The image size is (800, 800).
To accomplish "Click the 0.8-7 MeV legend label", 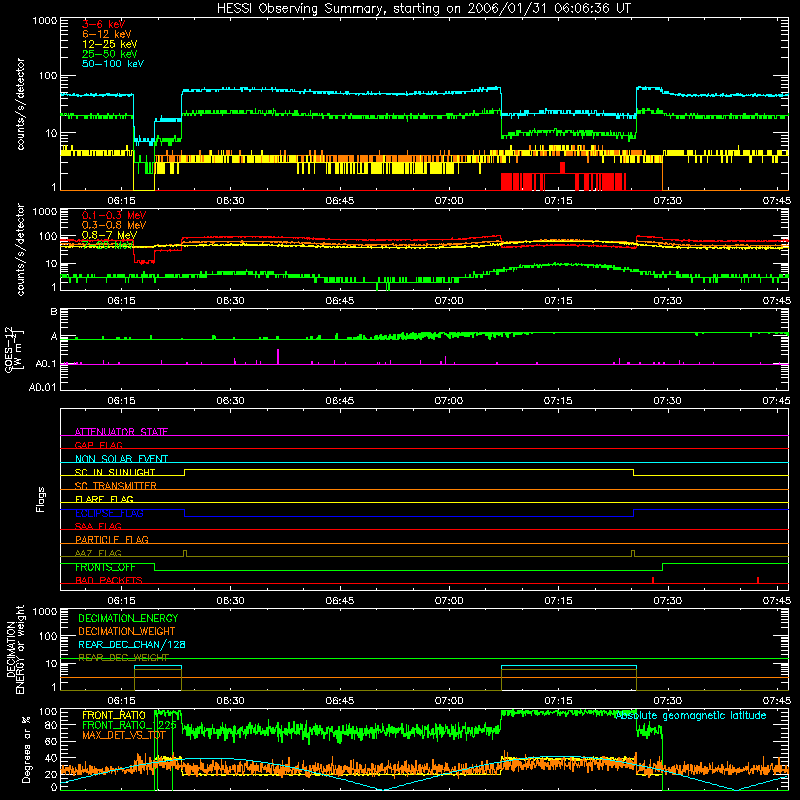I will pos(109,235).
